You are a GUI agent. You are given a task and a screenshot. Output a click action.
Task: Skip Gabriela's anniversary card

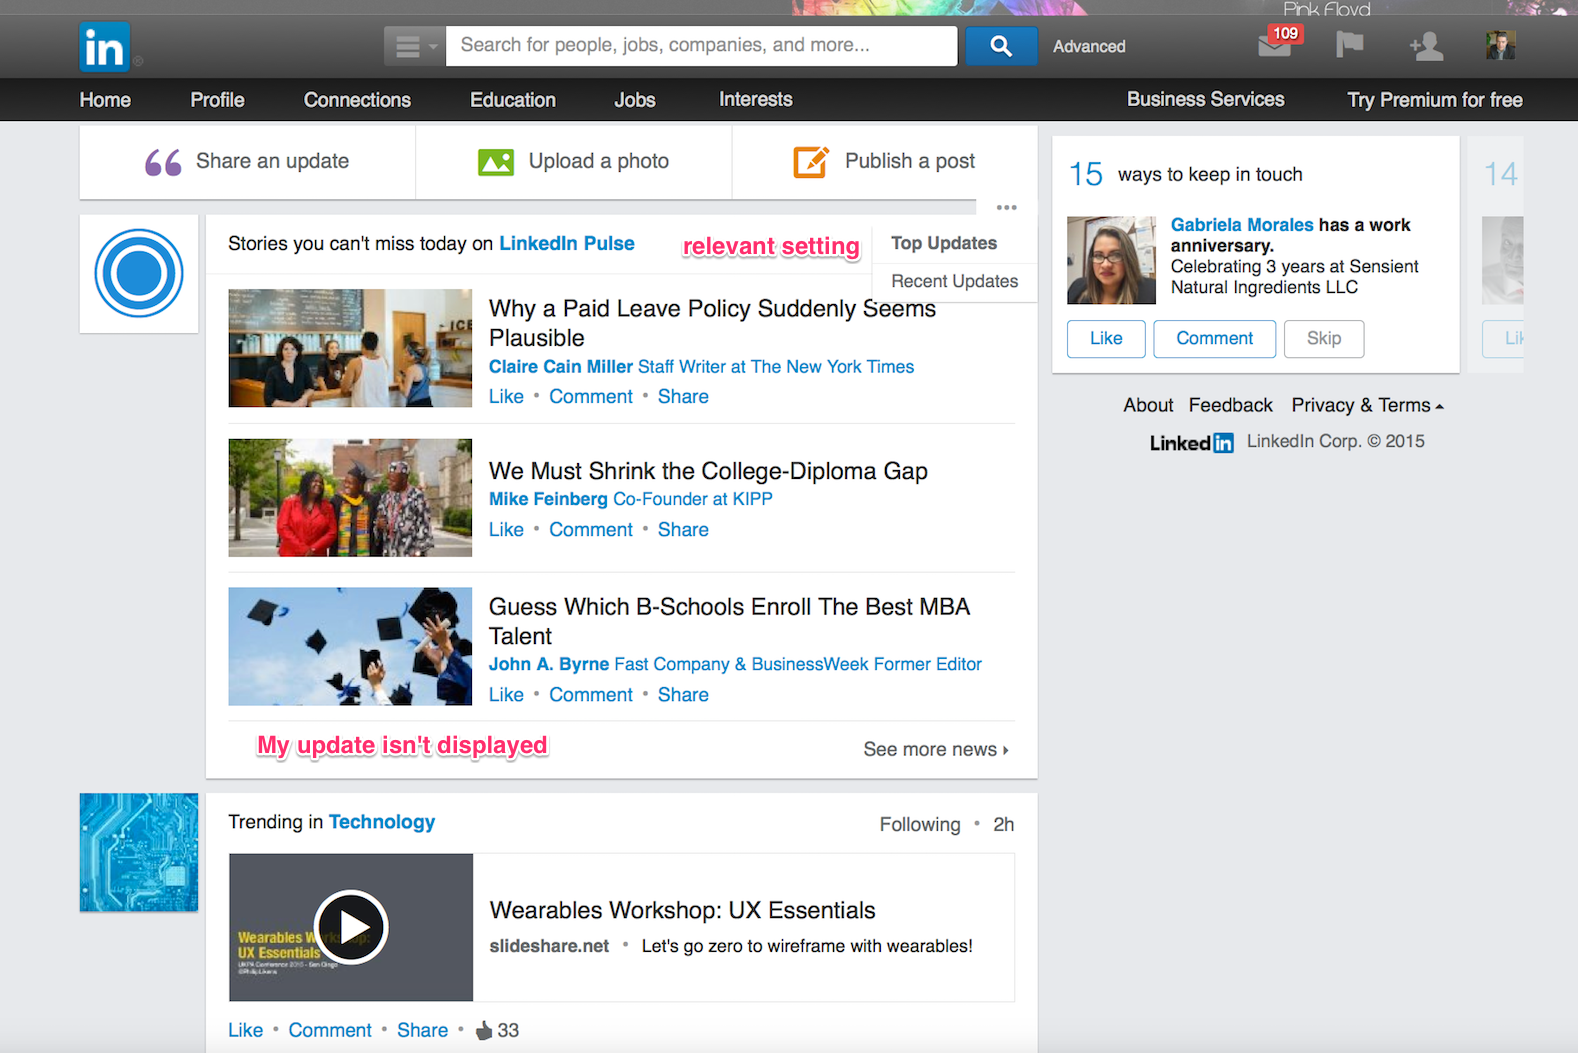pos(1324,338)
